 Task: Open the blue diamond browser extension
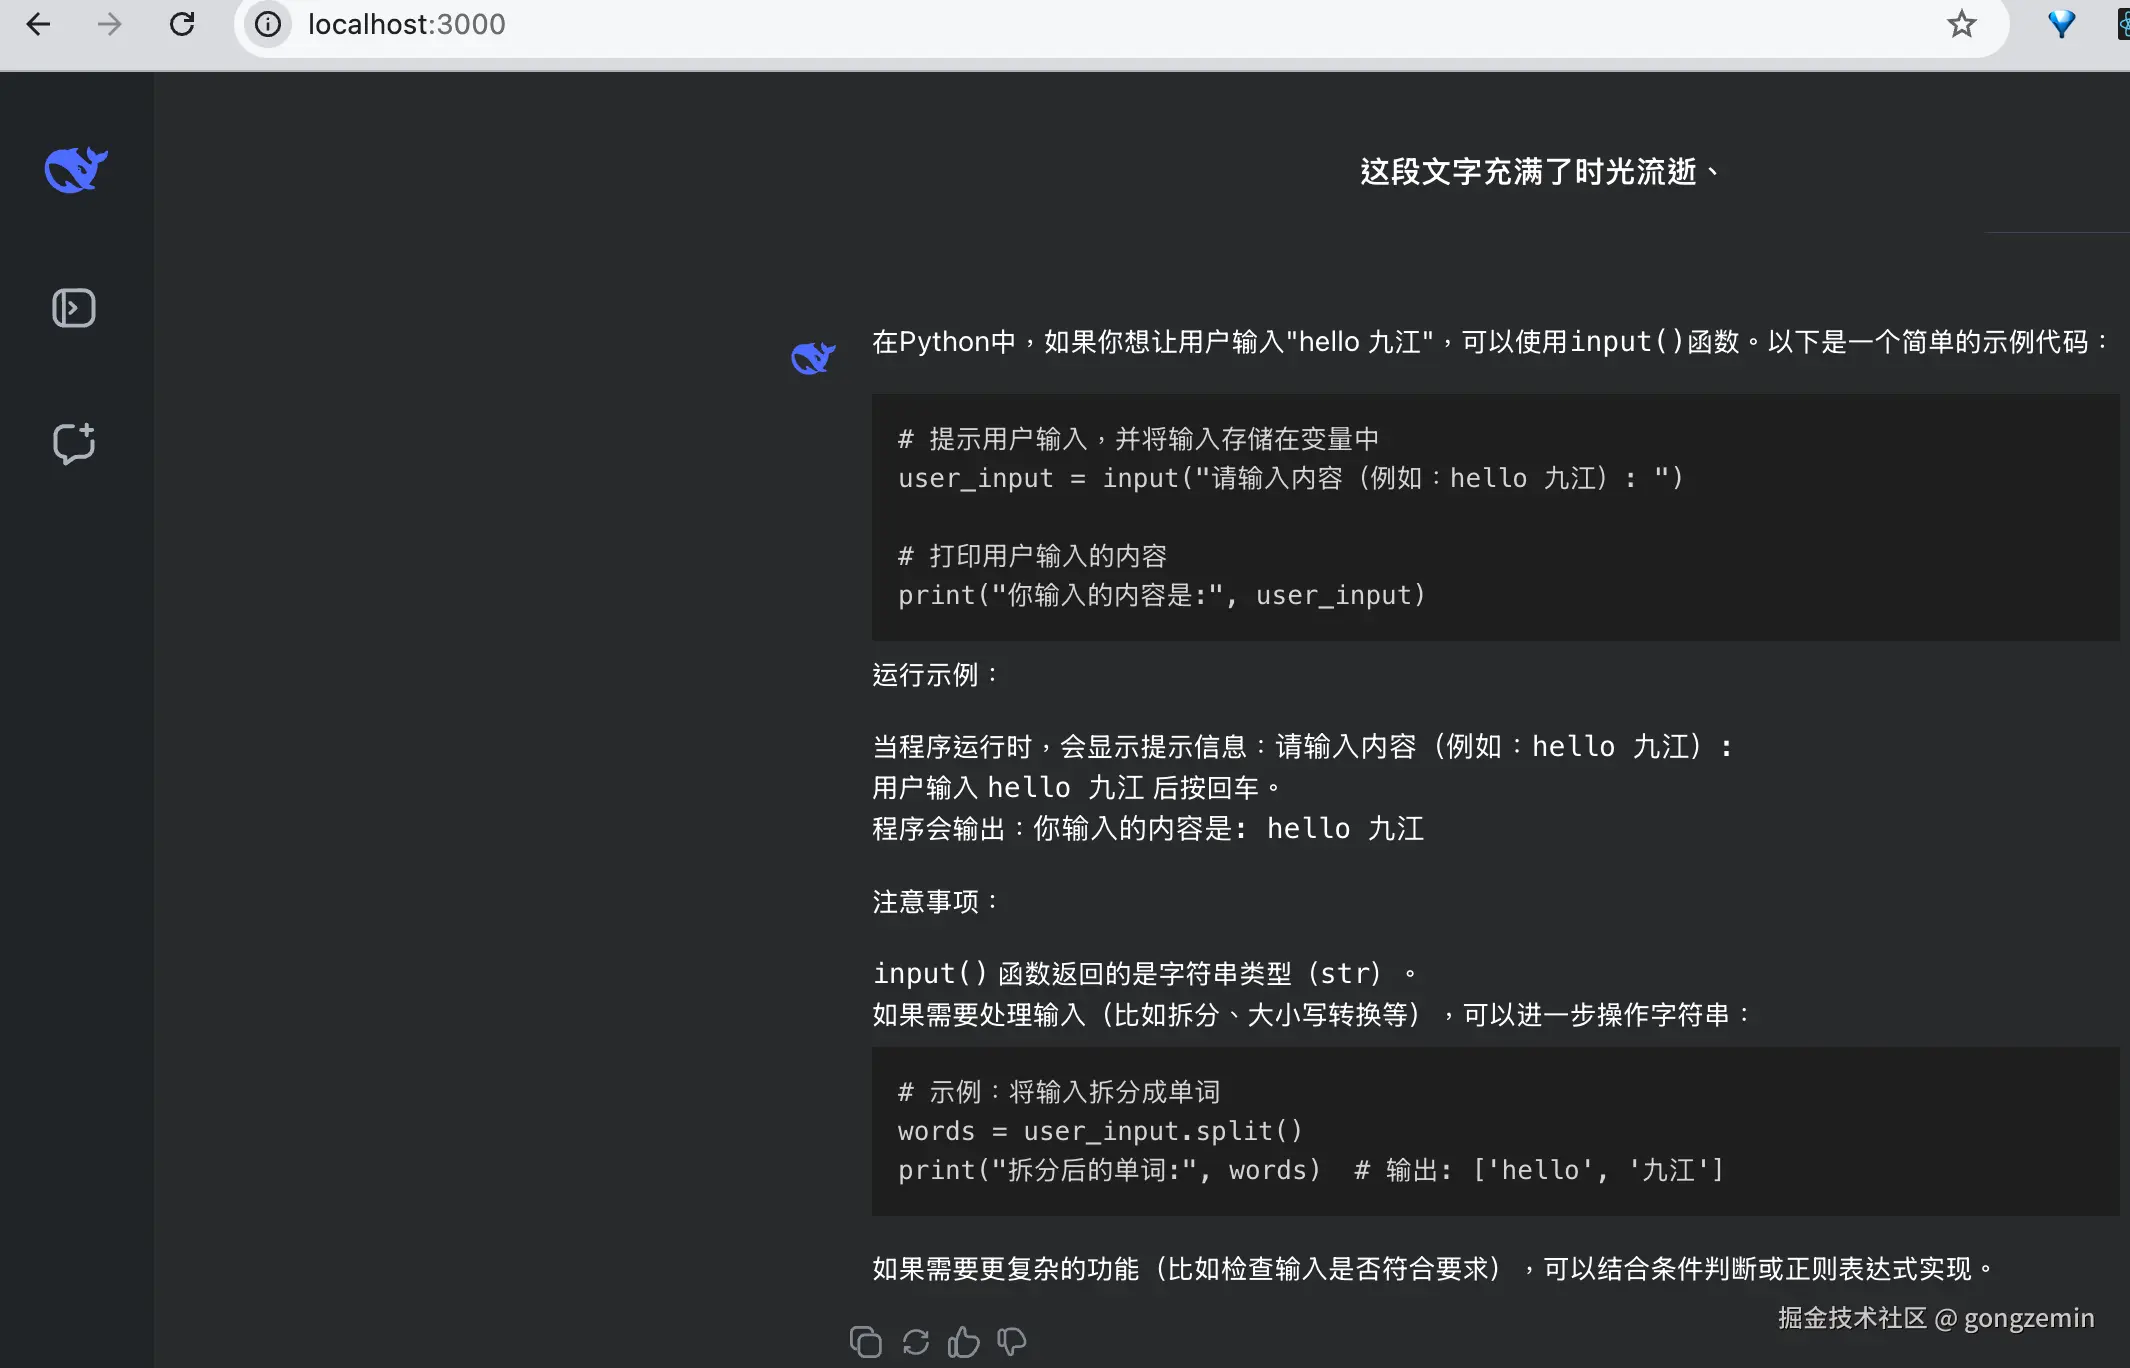coord(2061,24)
